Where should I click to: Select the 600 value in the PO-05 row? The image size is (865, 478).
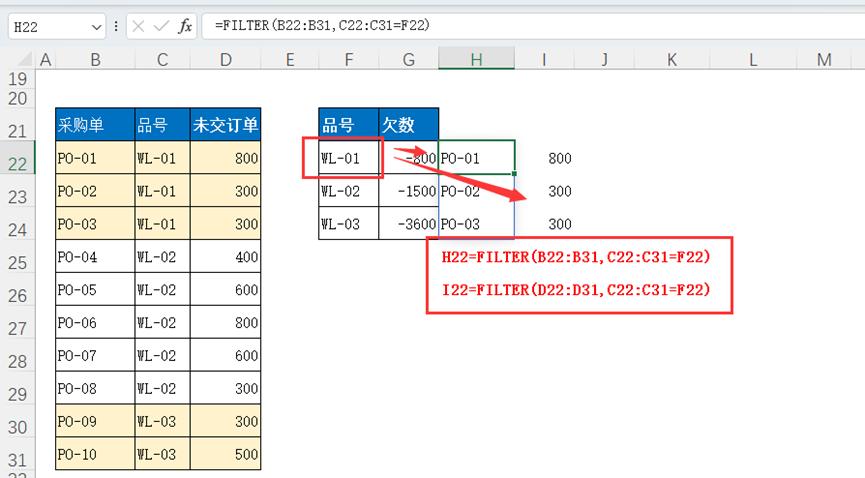pyautogui.click(x=226, y=290)
